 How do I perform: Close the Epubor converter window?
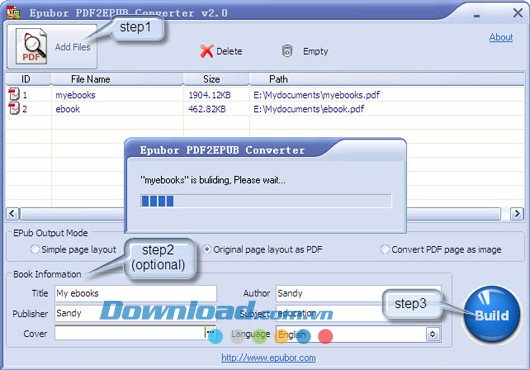517,13
